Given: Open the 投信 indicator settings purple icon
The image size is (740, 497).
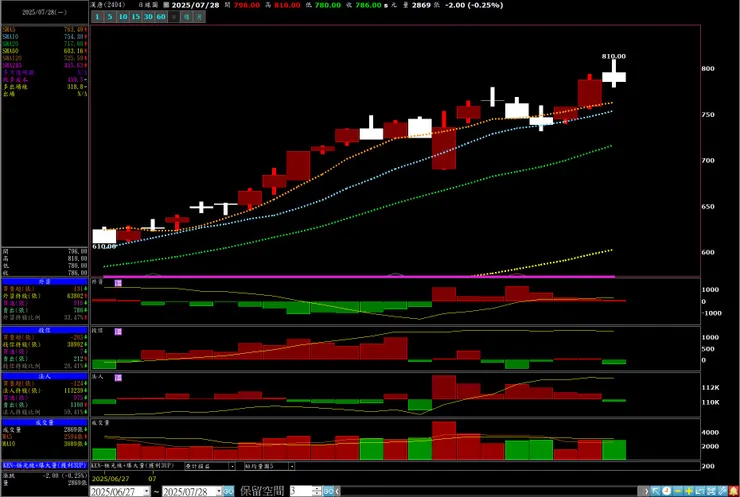Looking at the screenshot, I should [118, 332].
